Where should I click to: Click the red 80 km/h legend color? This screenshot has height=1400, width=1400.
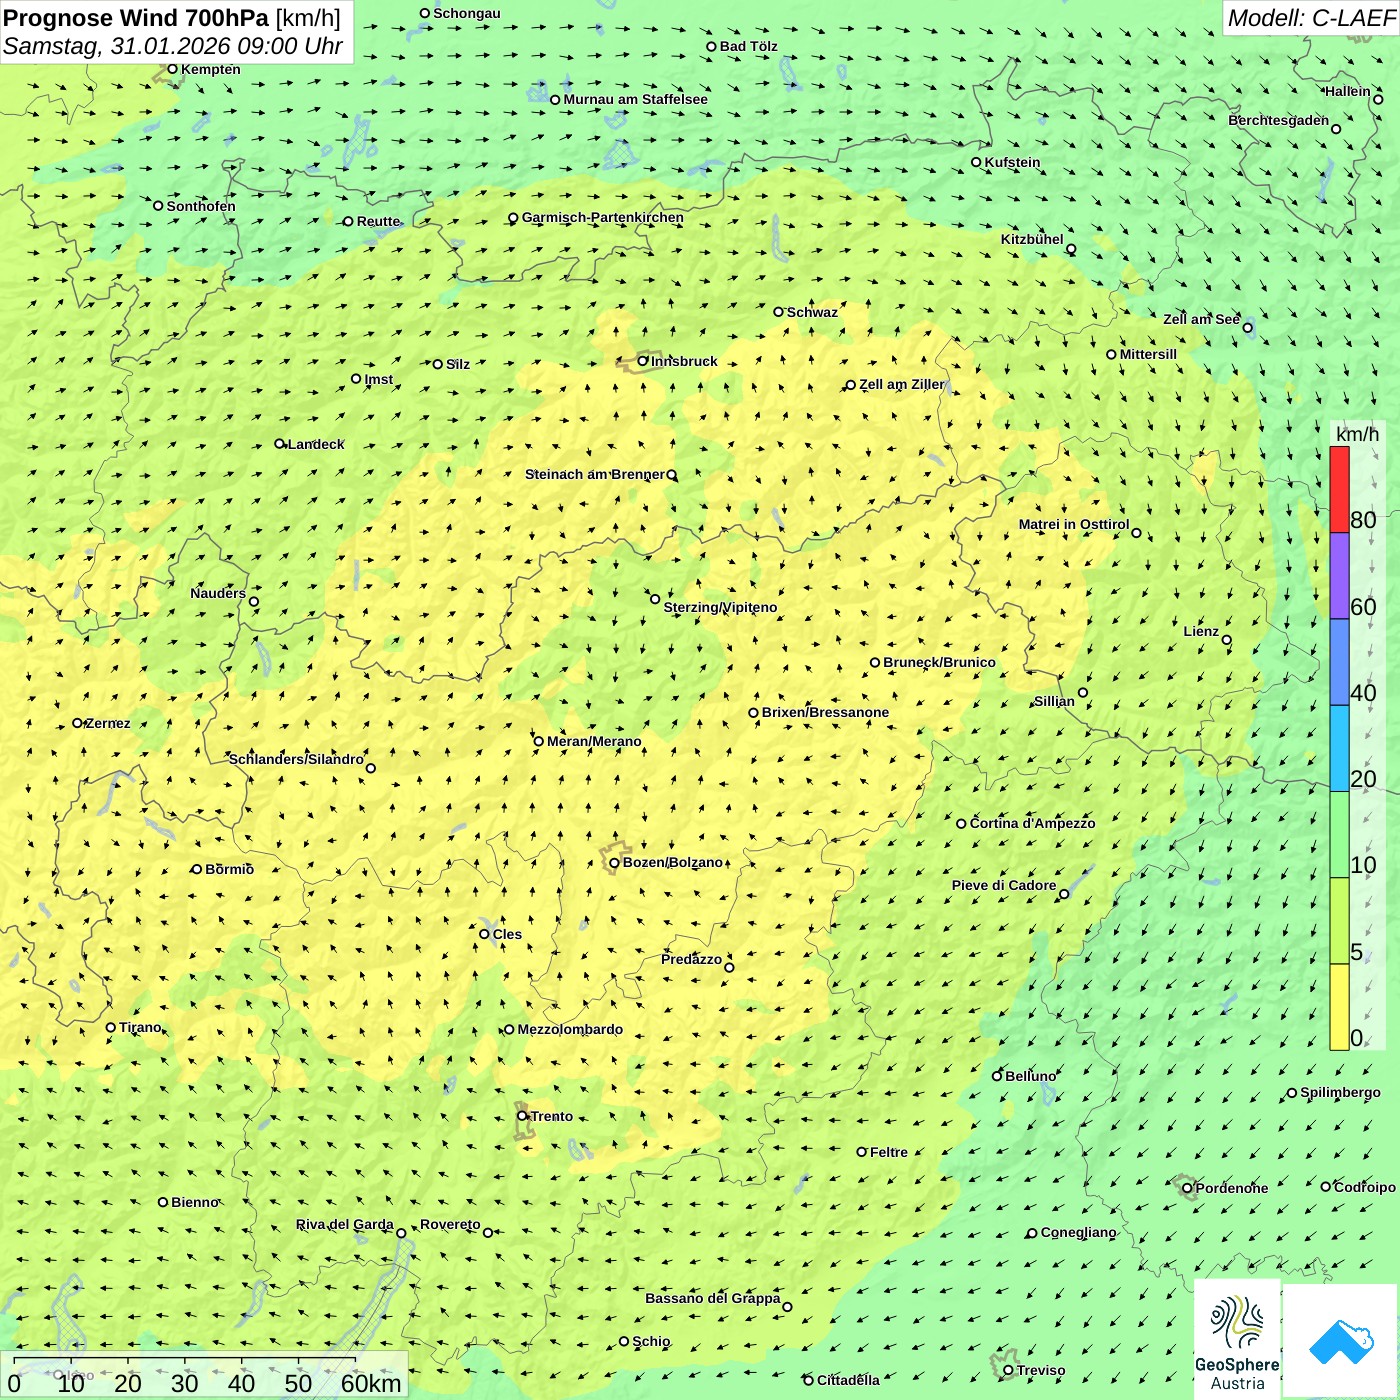[1339, 490]
